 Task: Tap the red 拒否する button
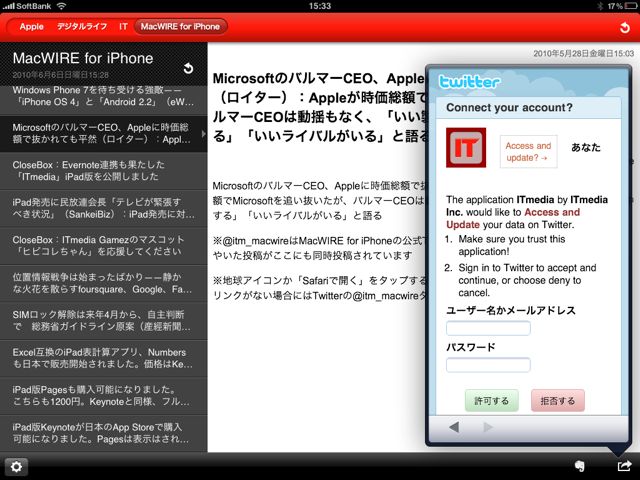click(558, 400)
